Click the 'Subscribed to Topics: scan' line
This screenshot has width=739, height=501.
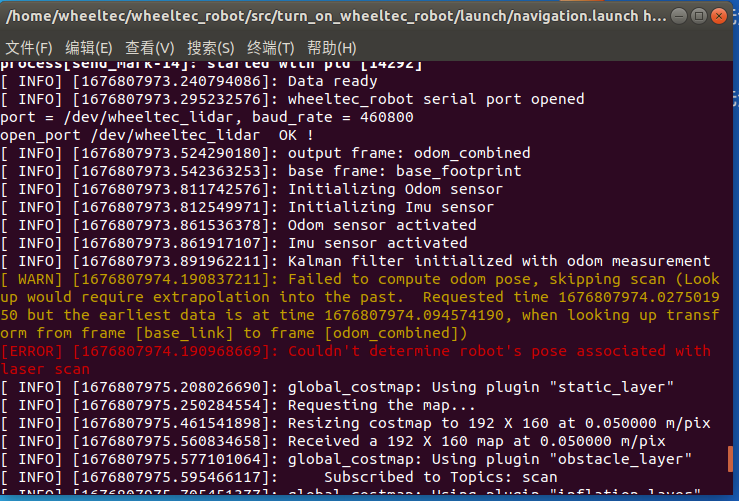(279, 477)
